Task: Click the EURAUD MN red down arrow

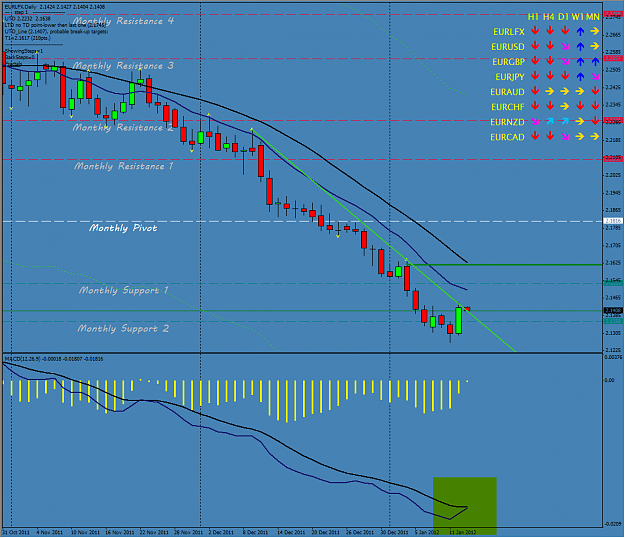Action: click(595, 91)
